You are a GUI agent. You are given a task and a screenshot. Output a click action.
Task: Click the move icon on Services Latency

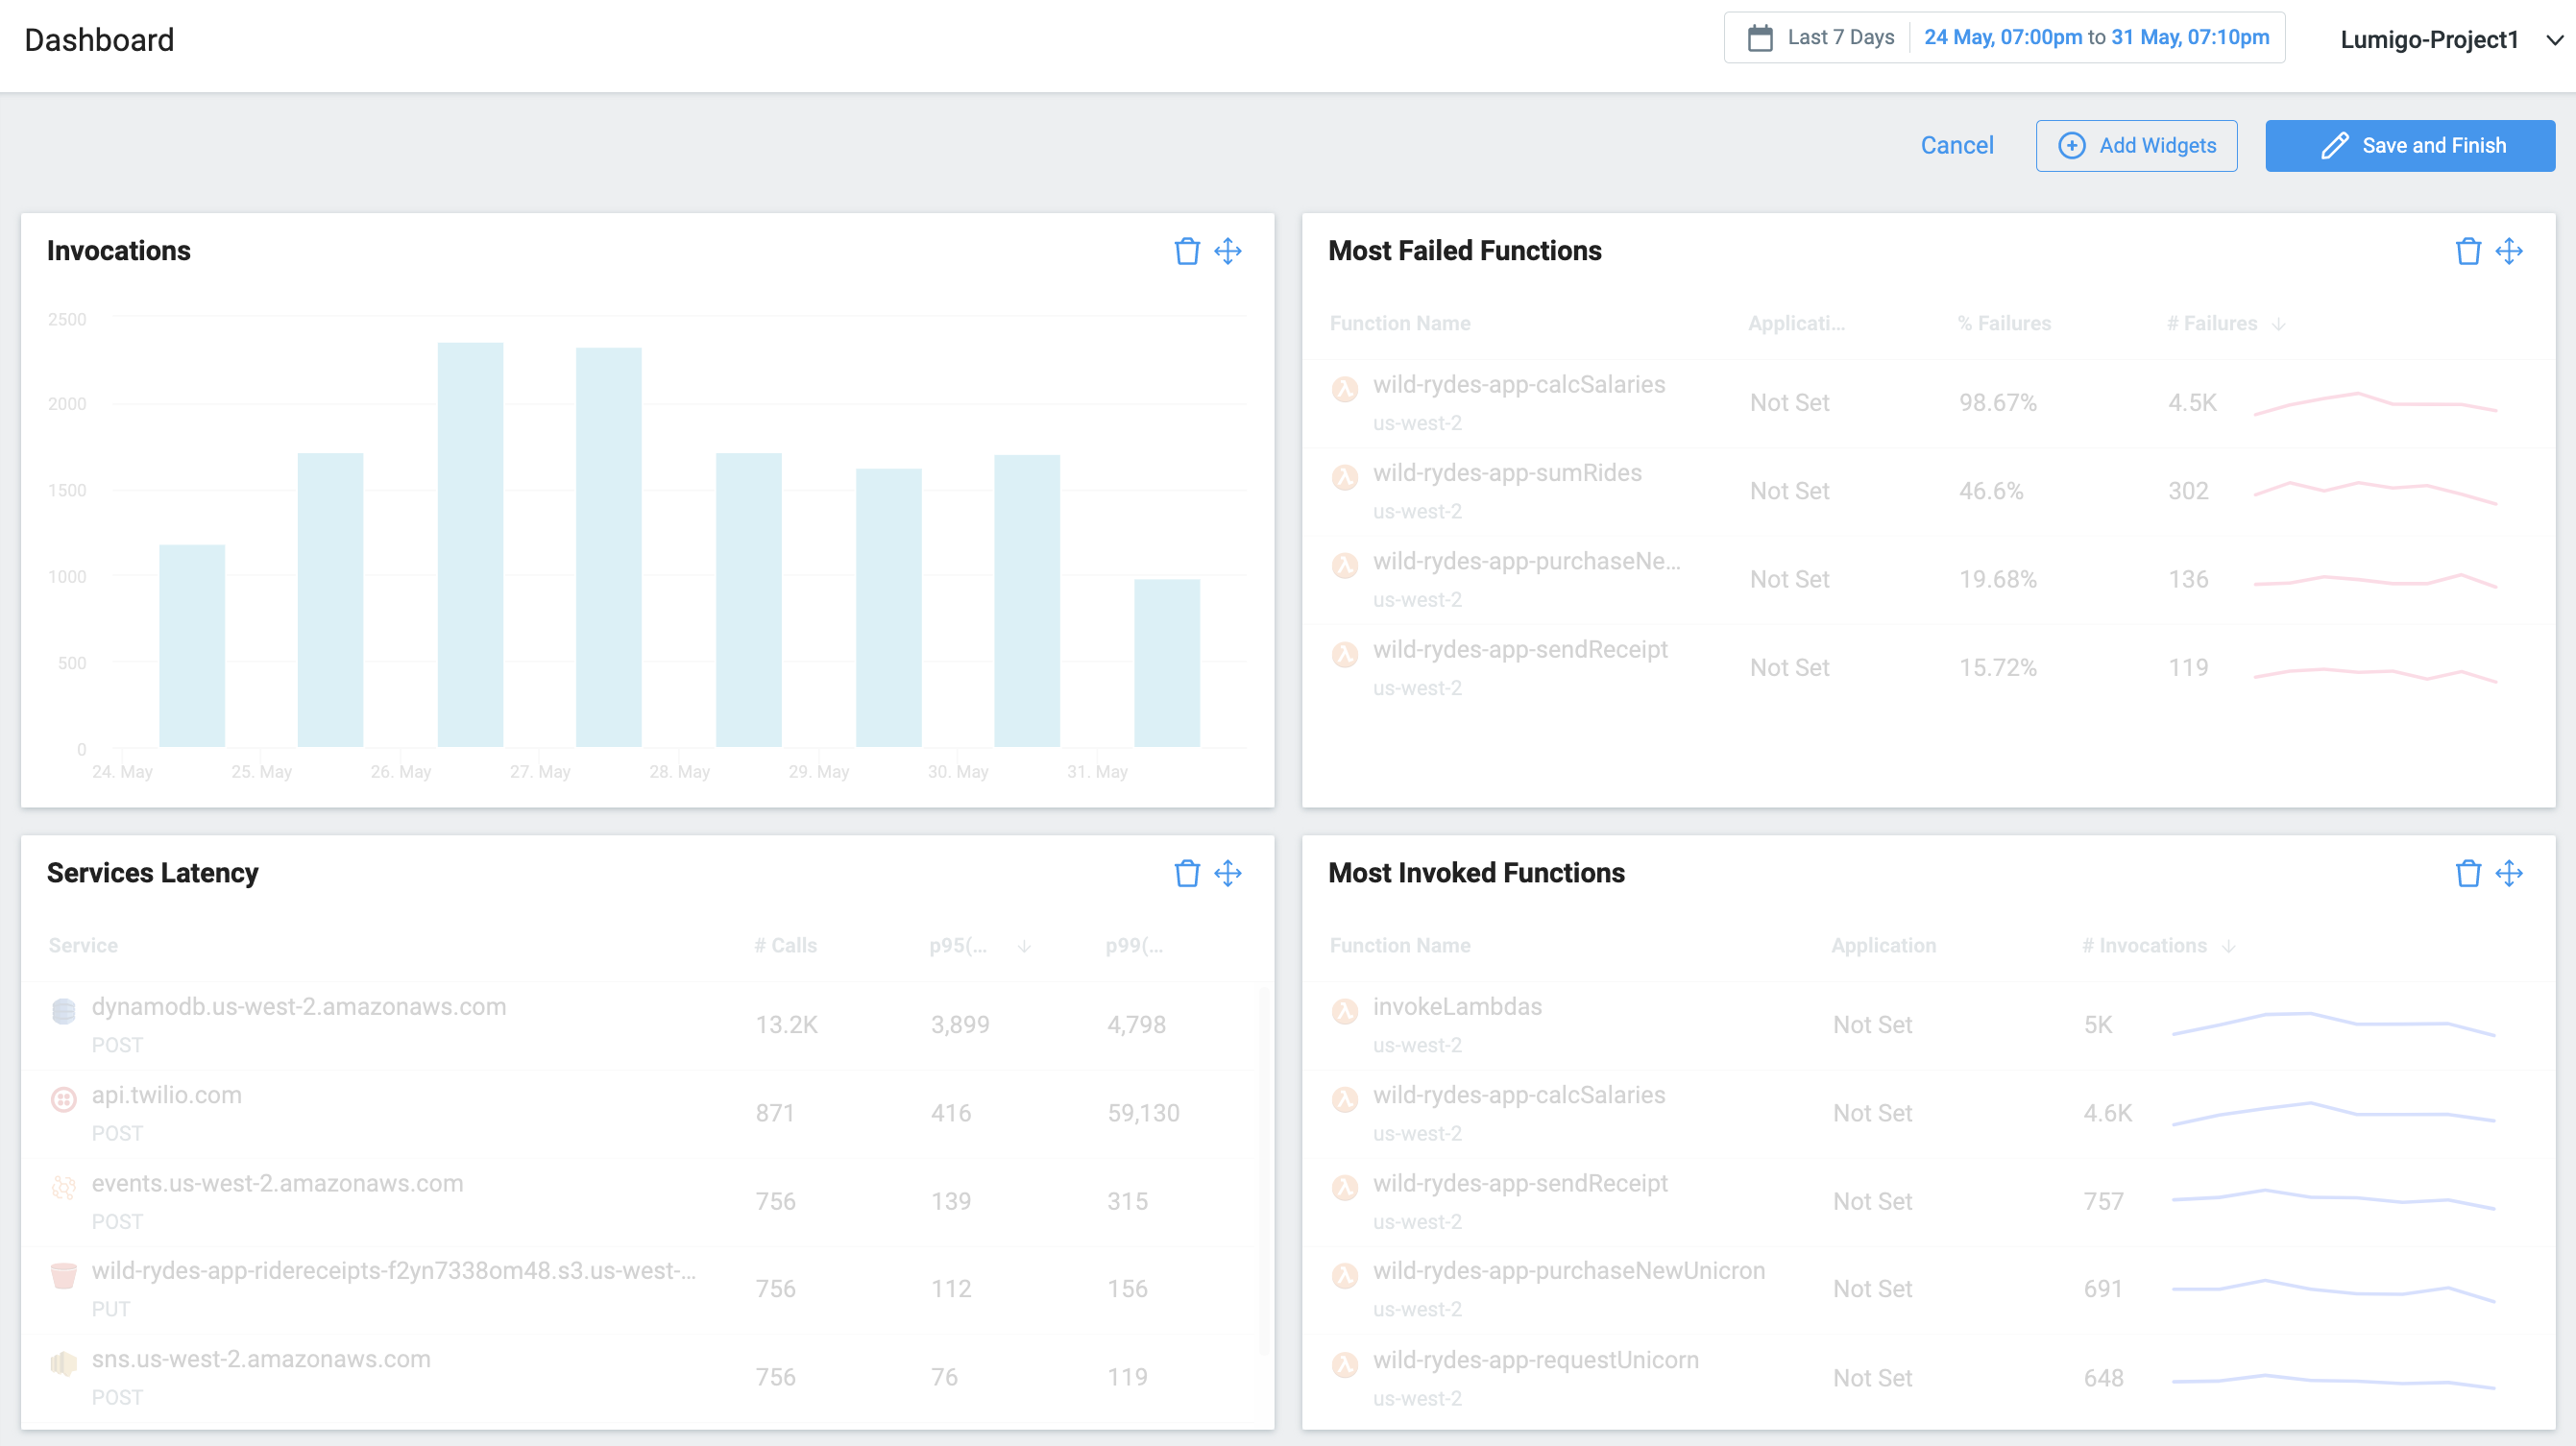[1228, 873]
